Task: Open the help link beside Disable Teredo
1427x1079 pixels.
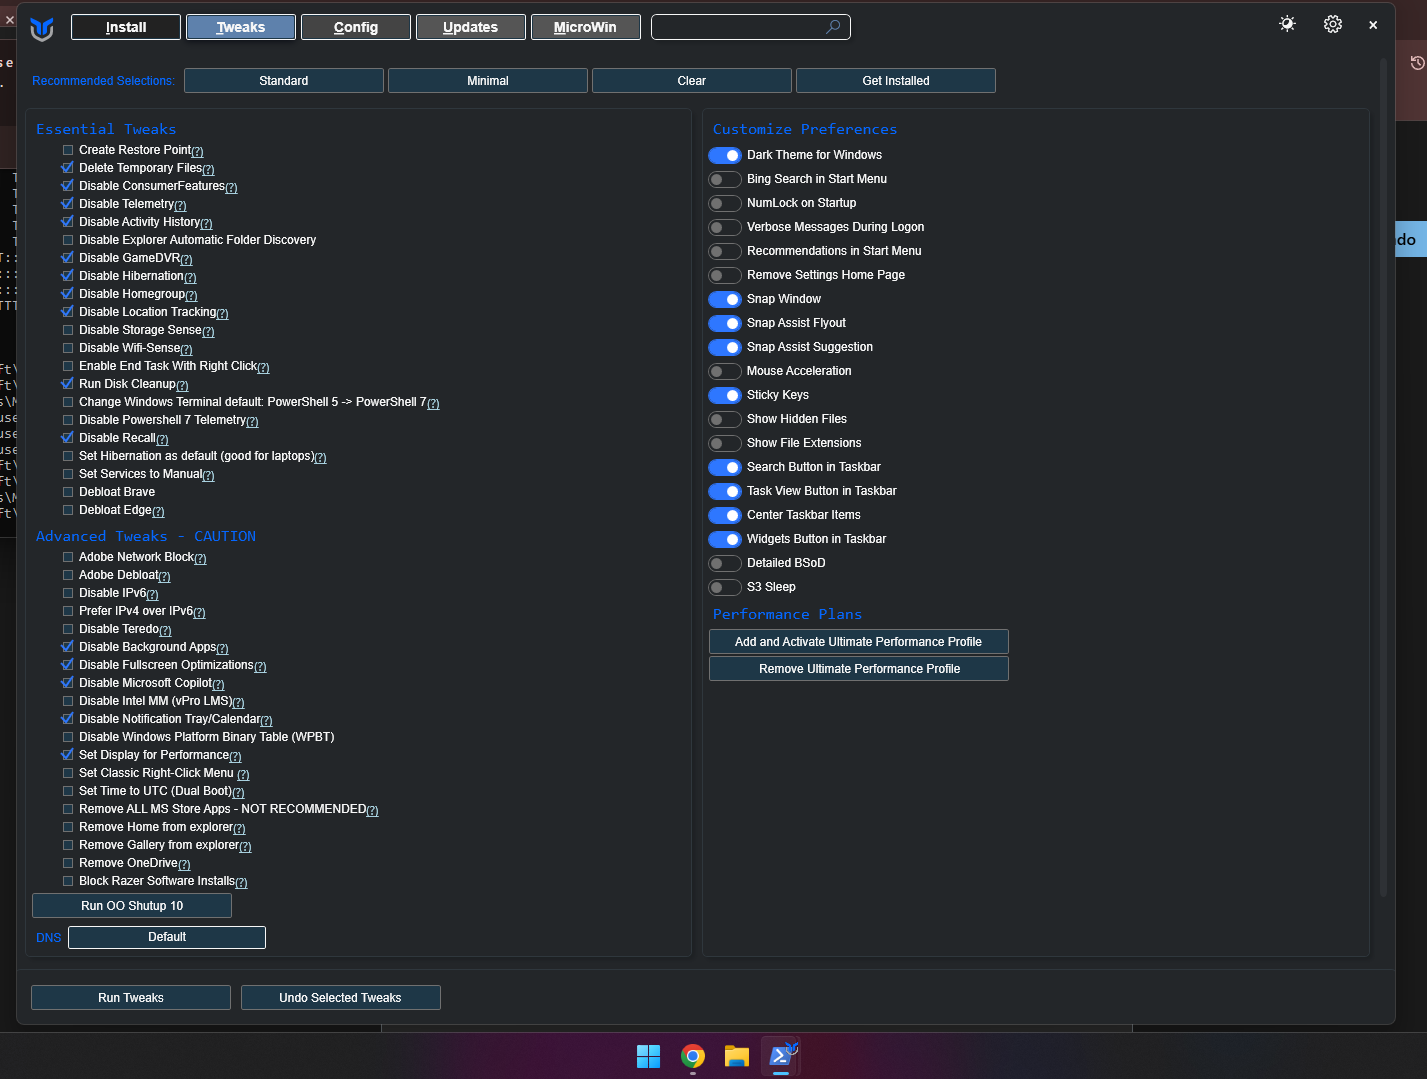Action: (165, 631)
